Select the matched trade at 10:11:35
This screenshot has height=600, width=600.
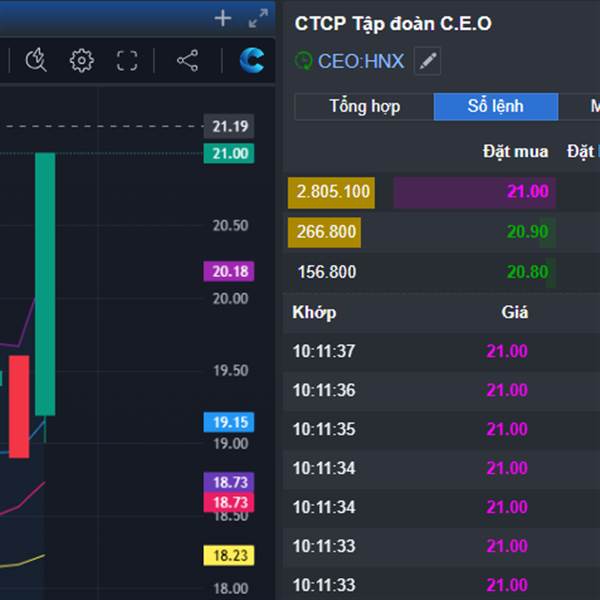tap(442, 429)
